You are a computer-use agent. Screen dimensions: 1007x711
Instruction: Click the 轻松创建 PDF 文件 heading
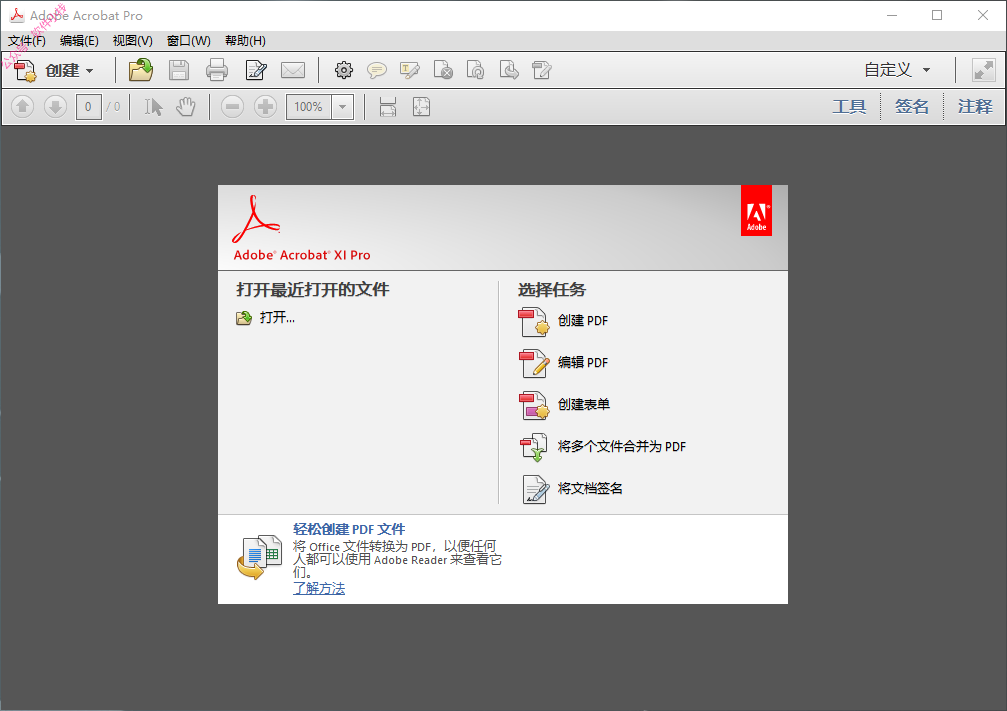pos(349,529)
